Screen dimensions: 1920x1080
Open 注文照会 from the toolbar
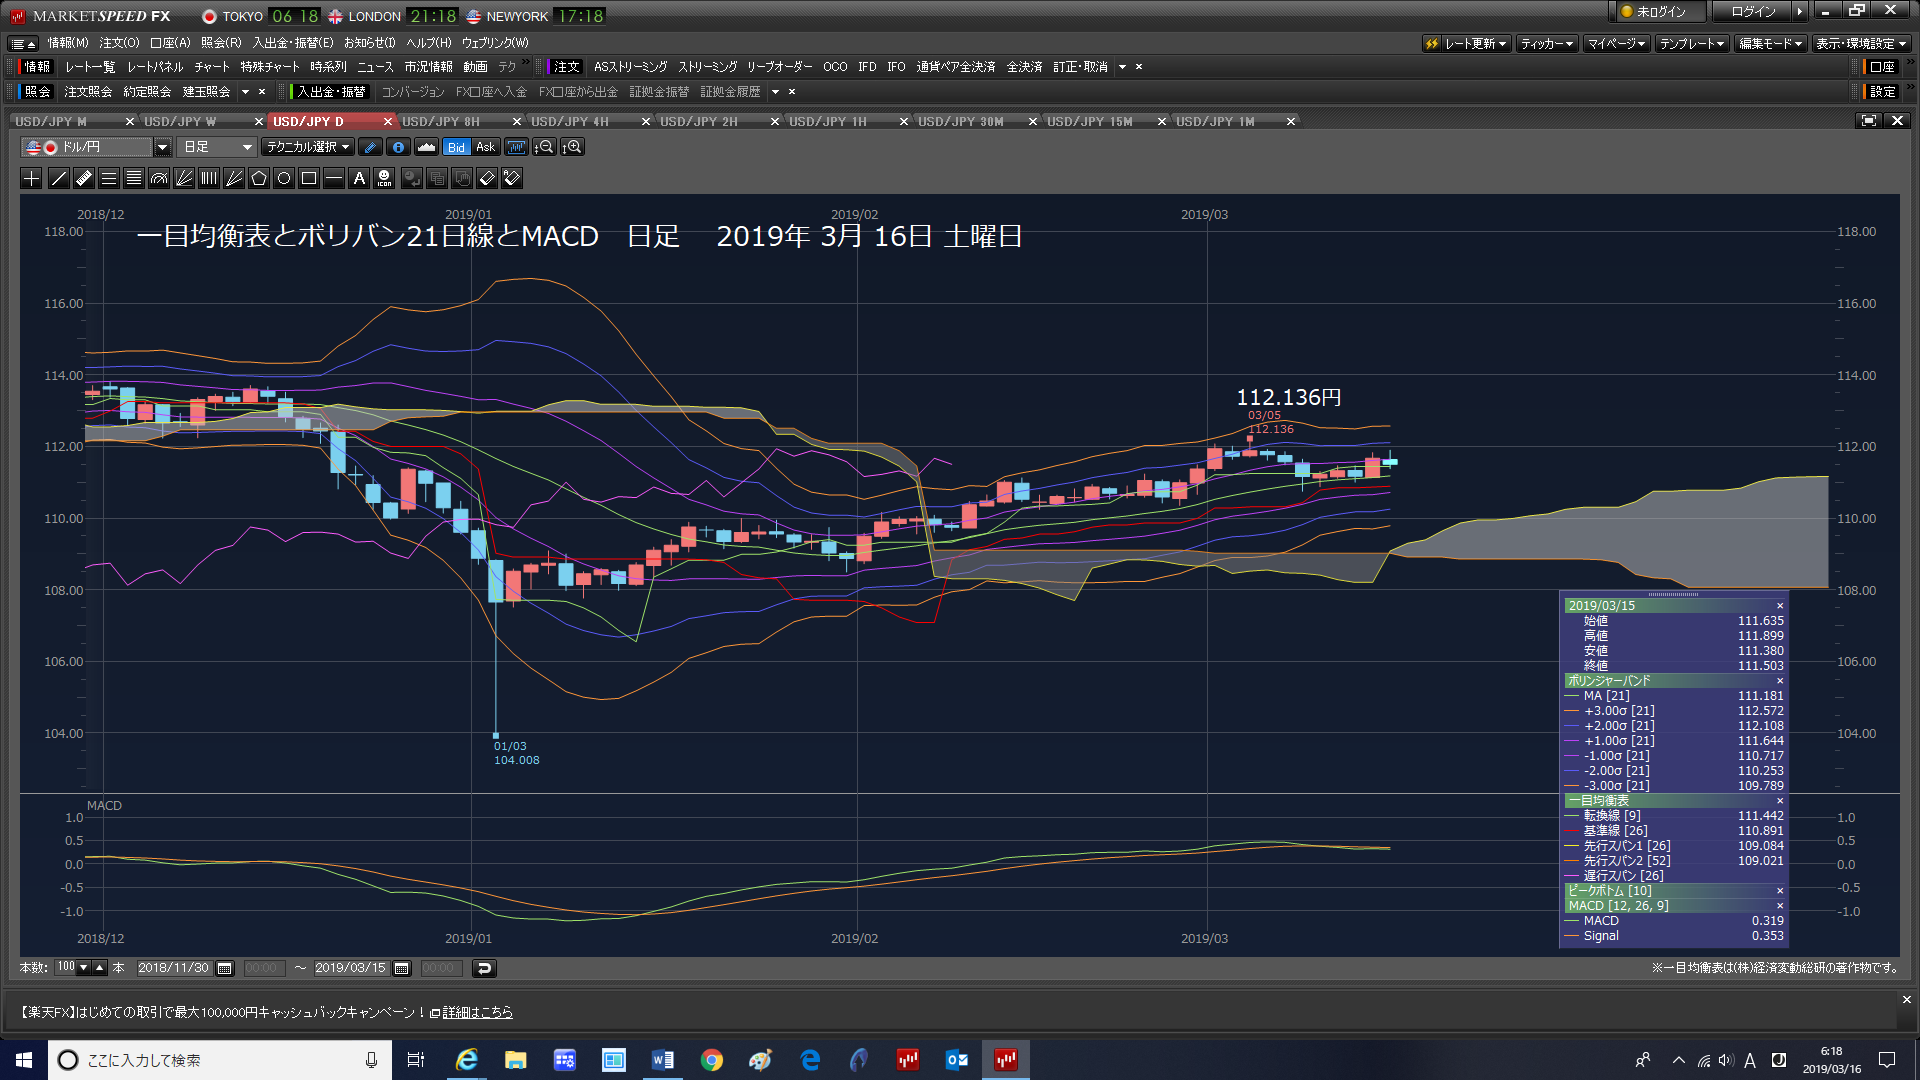[x=88, y=92]
